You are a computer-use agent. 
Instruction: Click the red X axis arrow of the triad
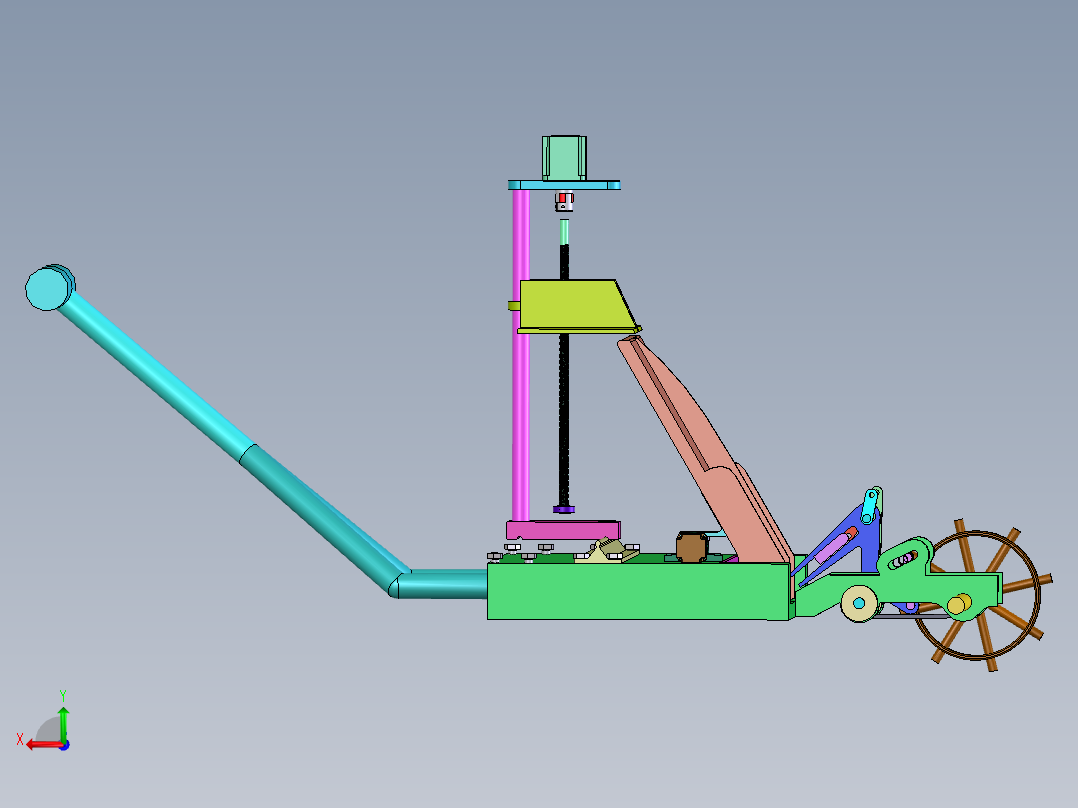click(43, 745)
